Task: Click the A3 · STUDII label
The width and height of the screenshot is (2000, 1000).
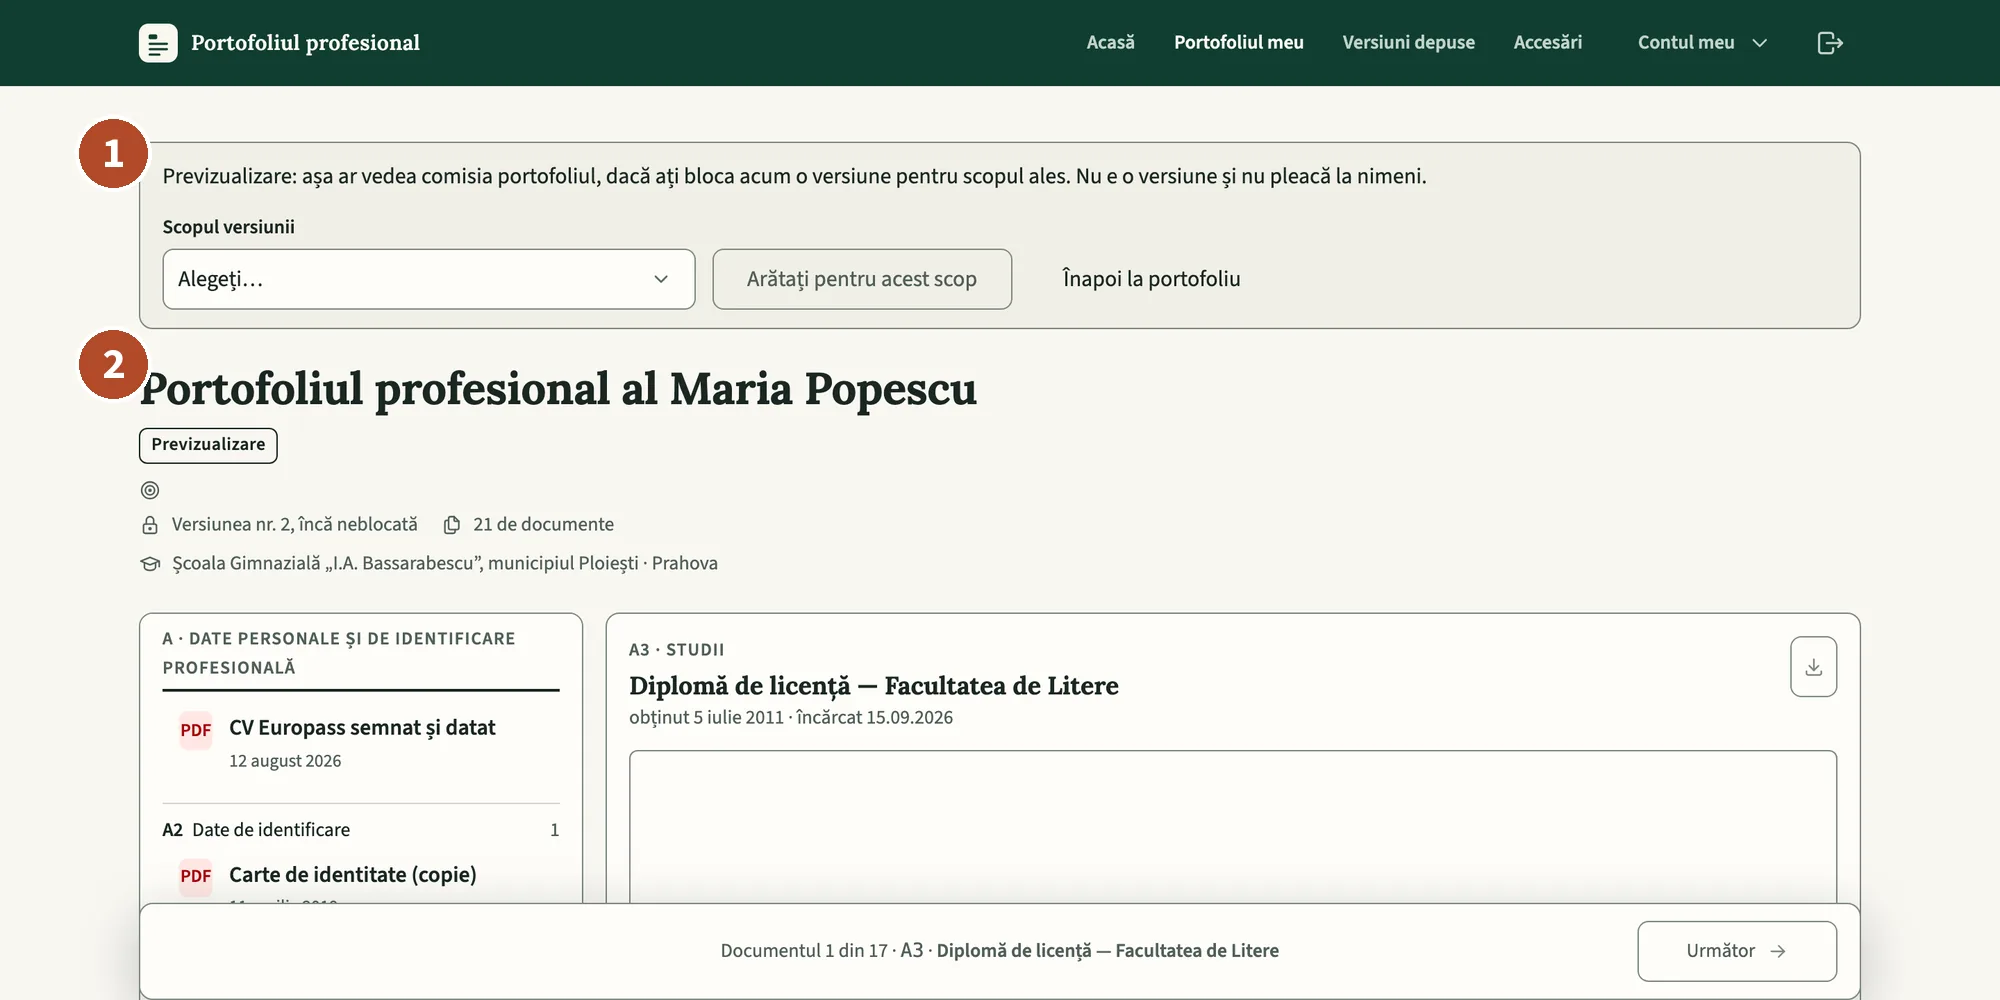Action: (x=677, y=650)
